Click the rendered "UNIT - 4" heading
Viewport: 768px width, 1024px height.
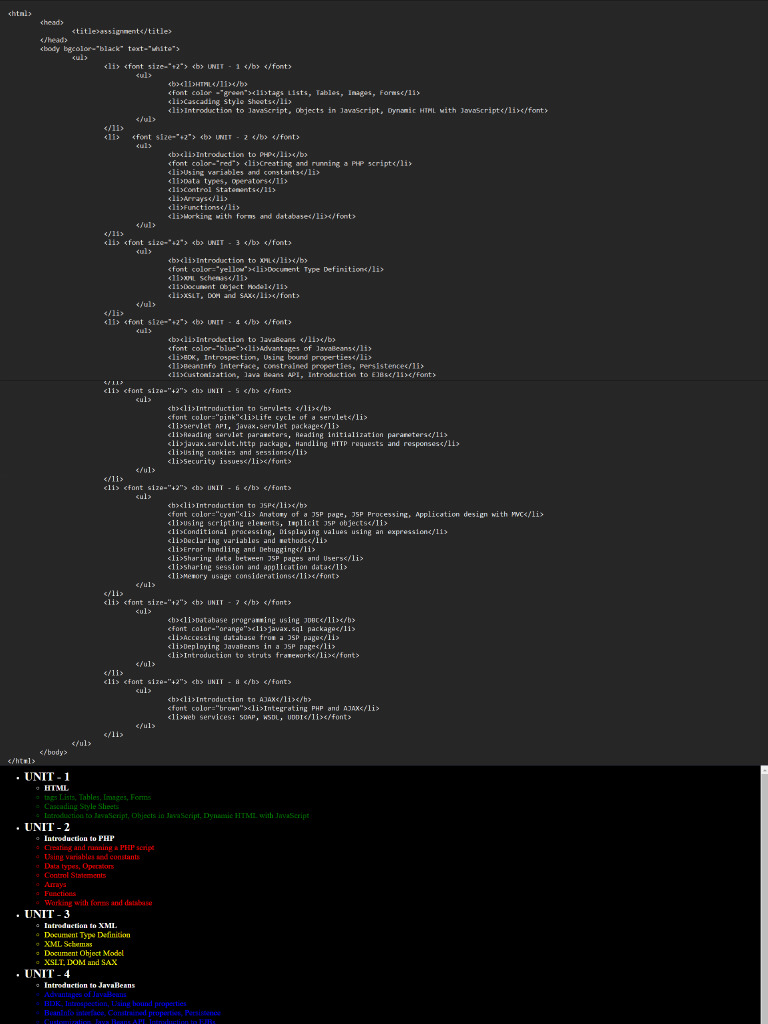coord(47,974)
